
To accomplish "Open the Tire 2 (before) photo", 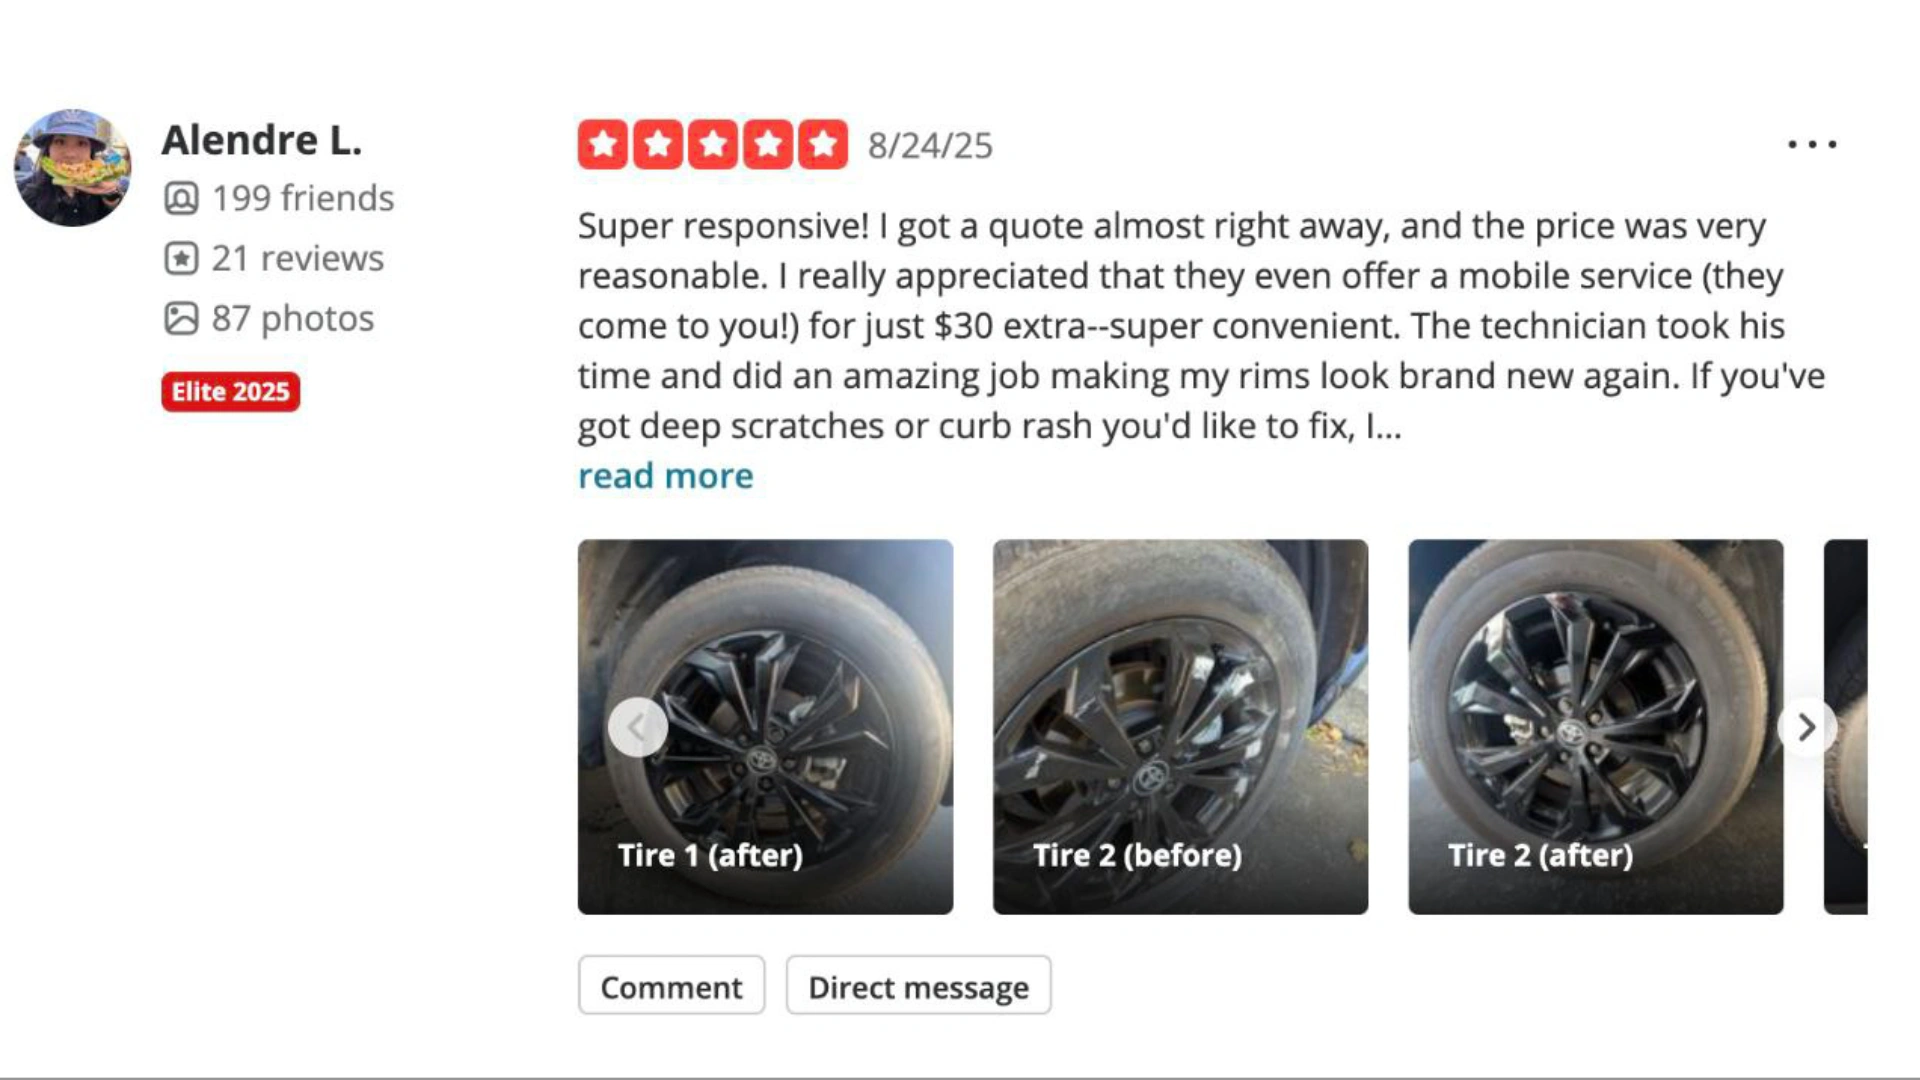I will pyautogui.click(x=1180, y=727).
